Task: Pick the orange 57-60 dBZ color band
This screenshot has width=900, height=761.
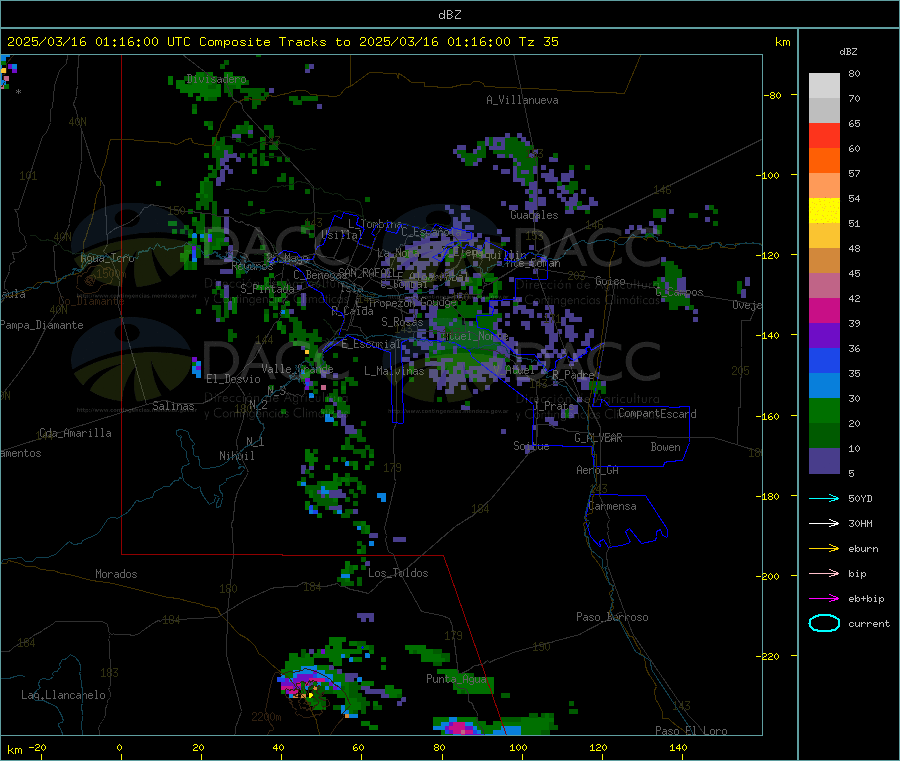Action: [x=824, y=161]
